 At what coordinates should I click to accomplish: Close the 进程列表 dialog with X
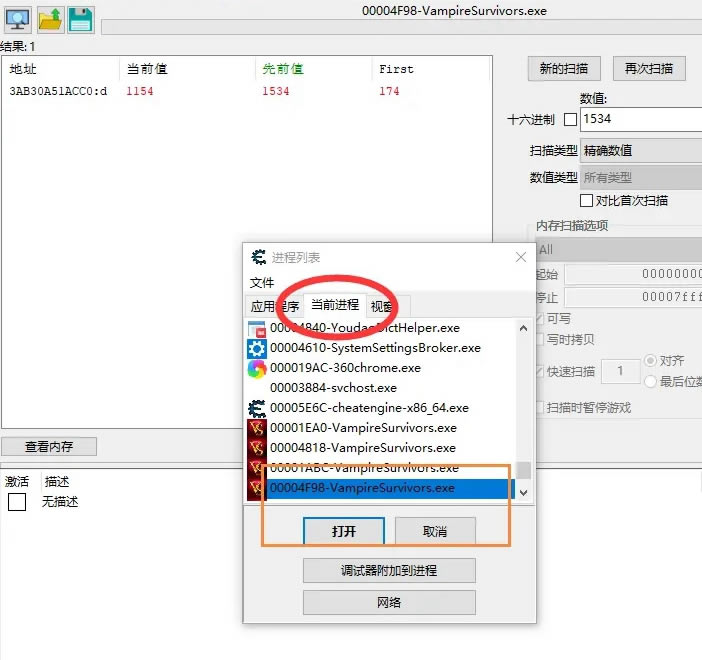point(520,258)
